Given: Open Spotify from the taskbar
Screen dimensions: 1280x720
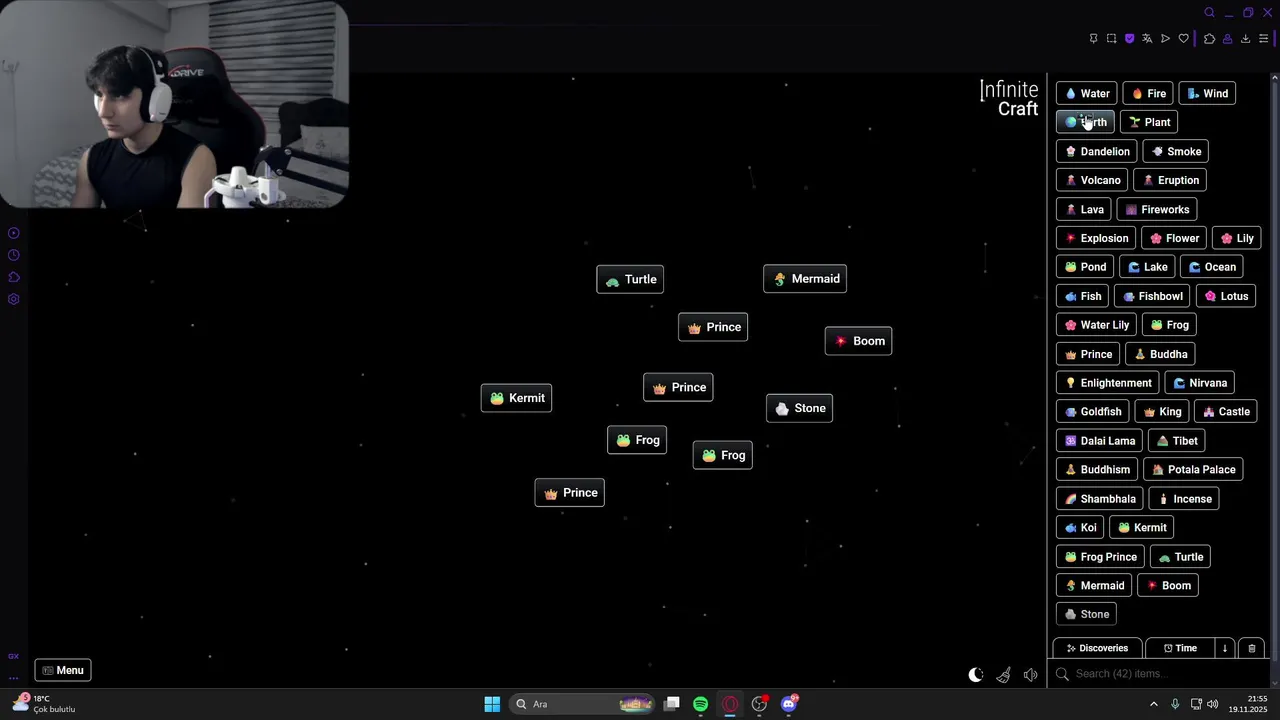Looking at the screenshot, I should pos(700,704).
